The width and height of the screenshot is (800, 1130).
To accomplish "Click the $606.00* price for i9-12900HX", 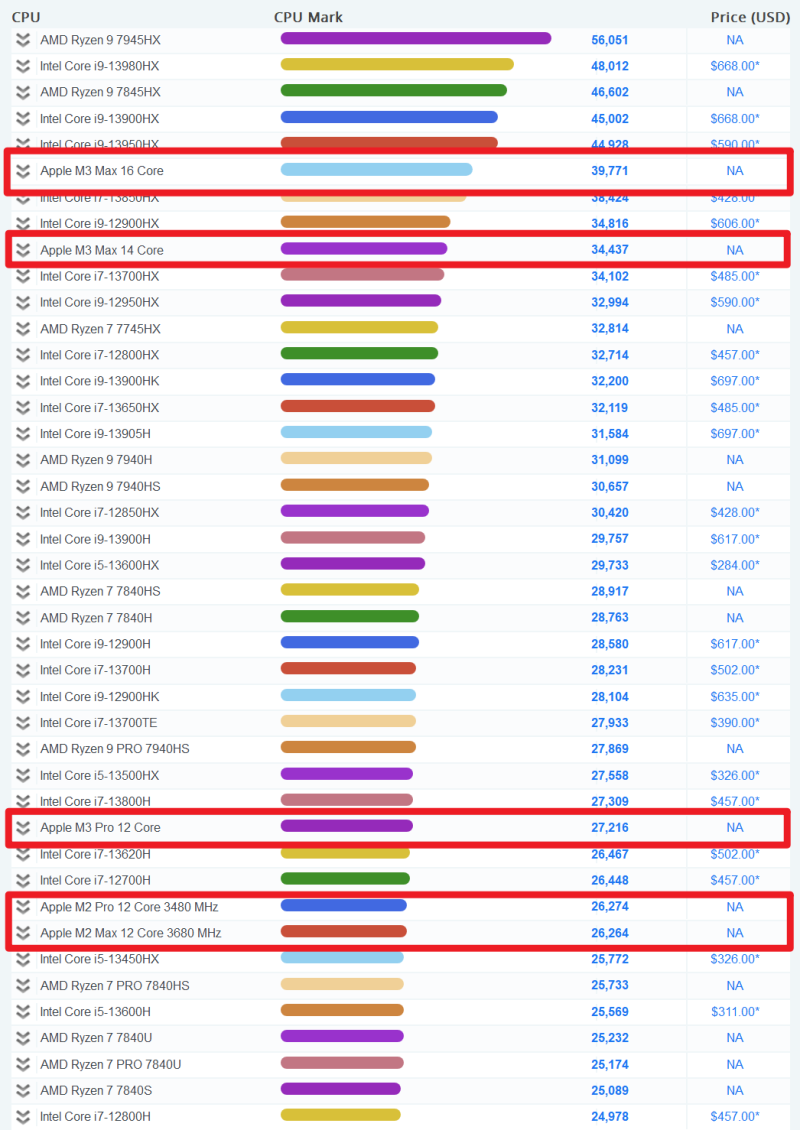I will [x=734, y=223].
